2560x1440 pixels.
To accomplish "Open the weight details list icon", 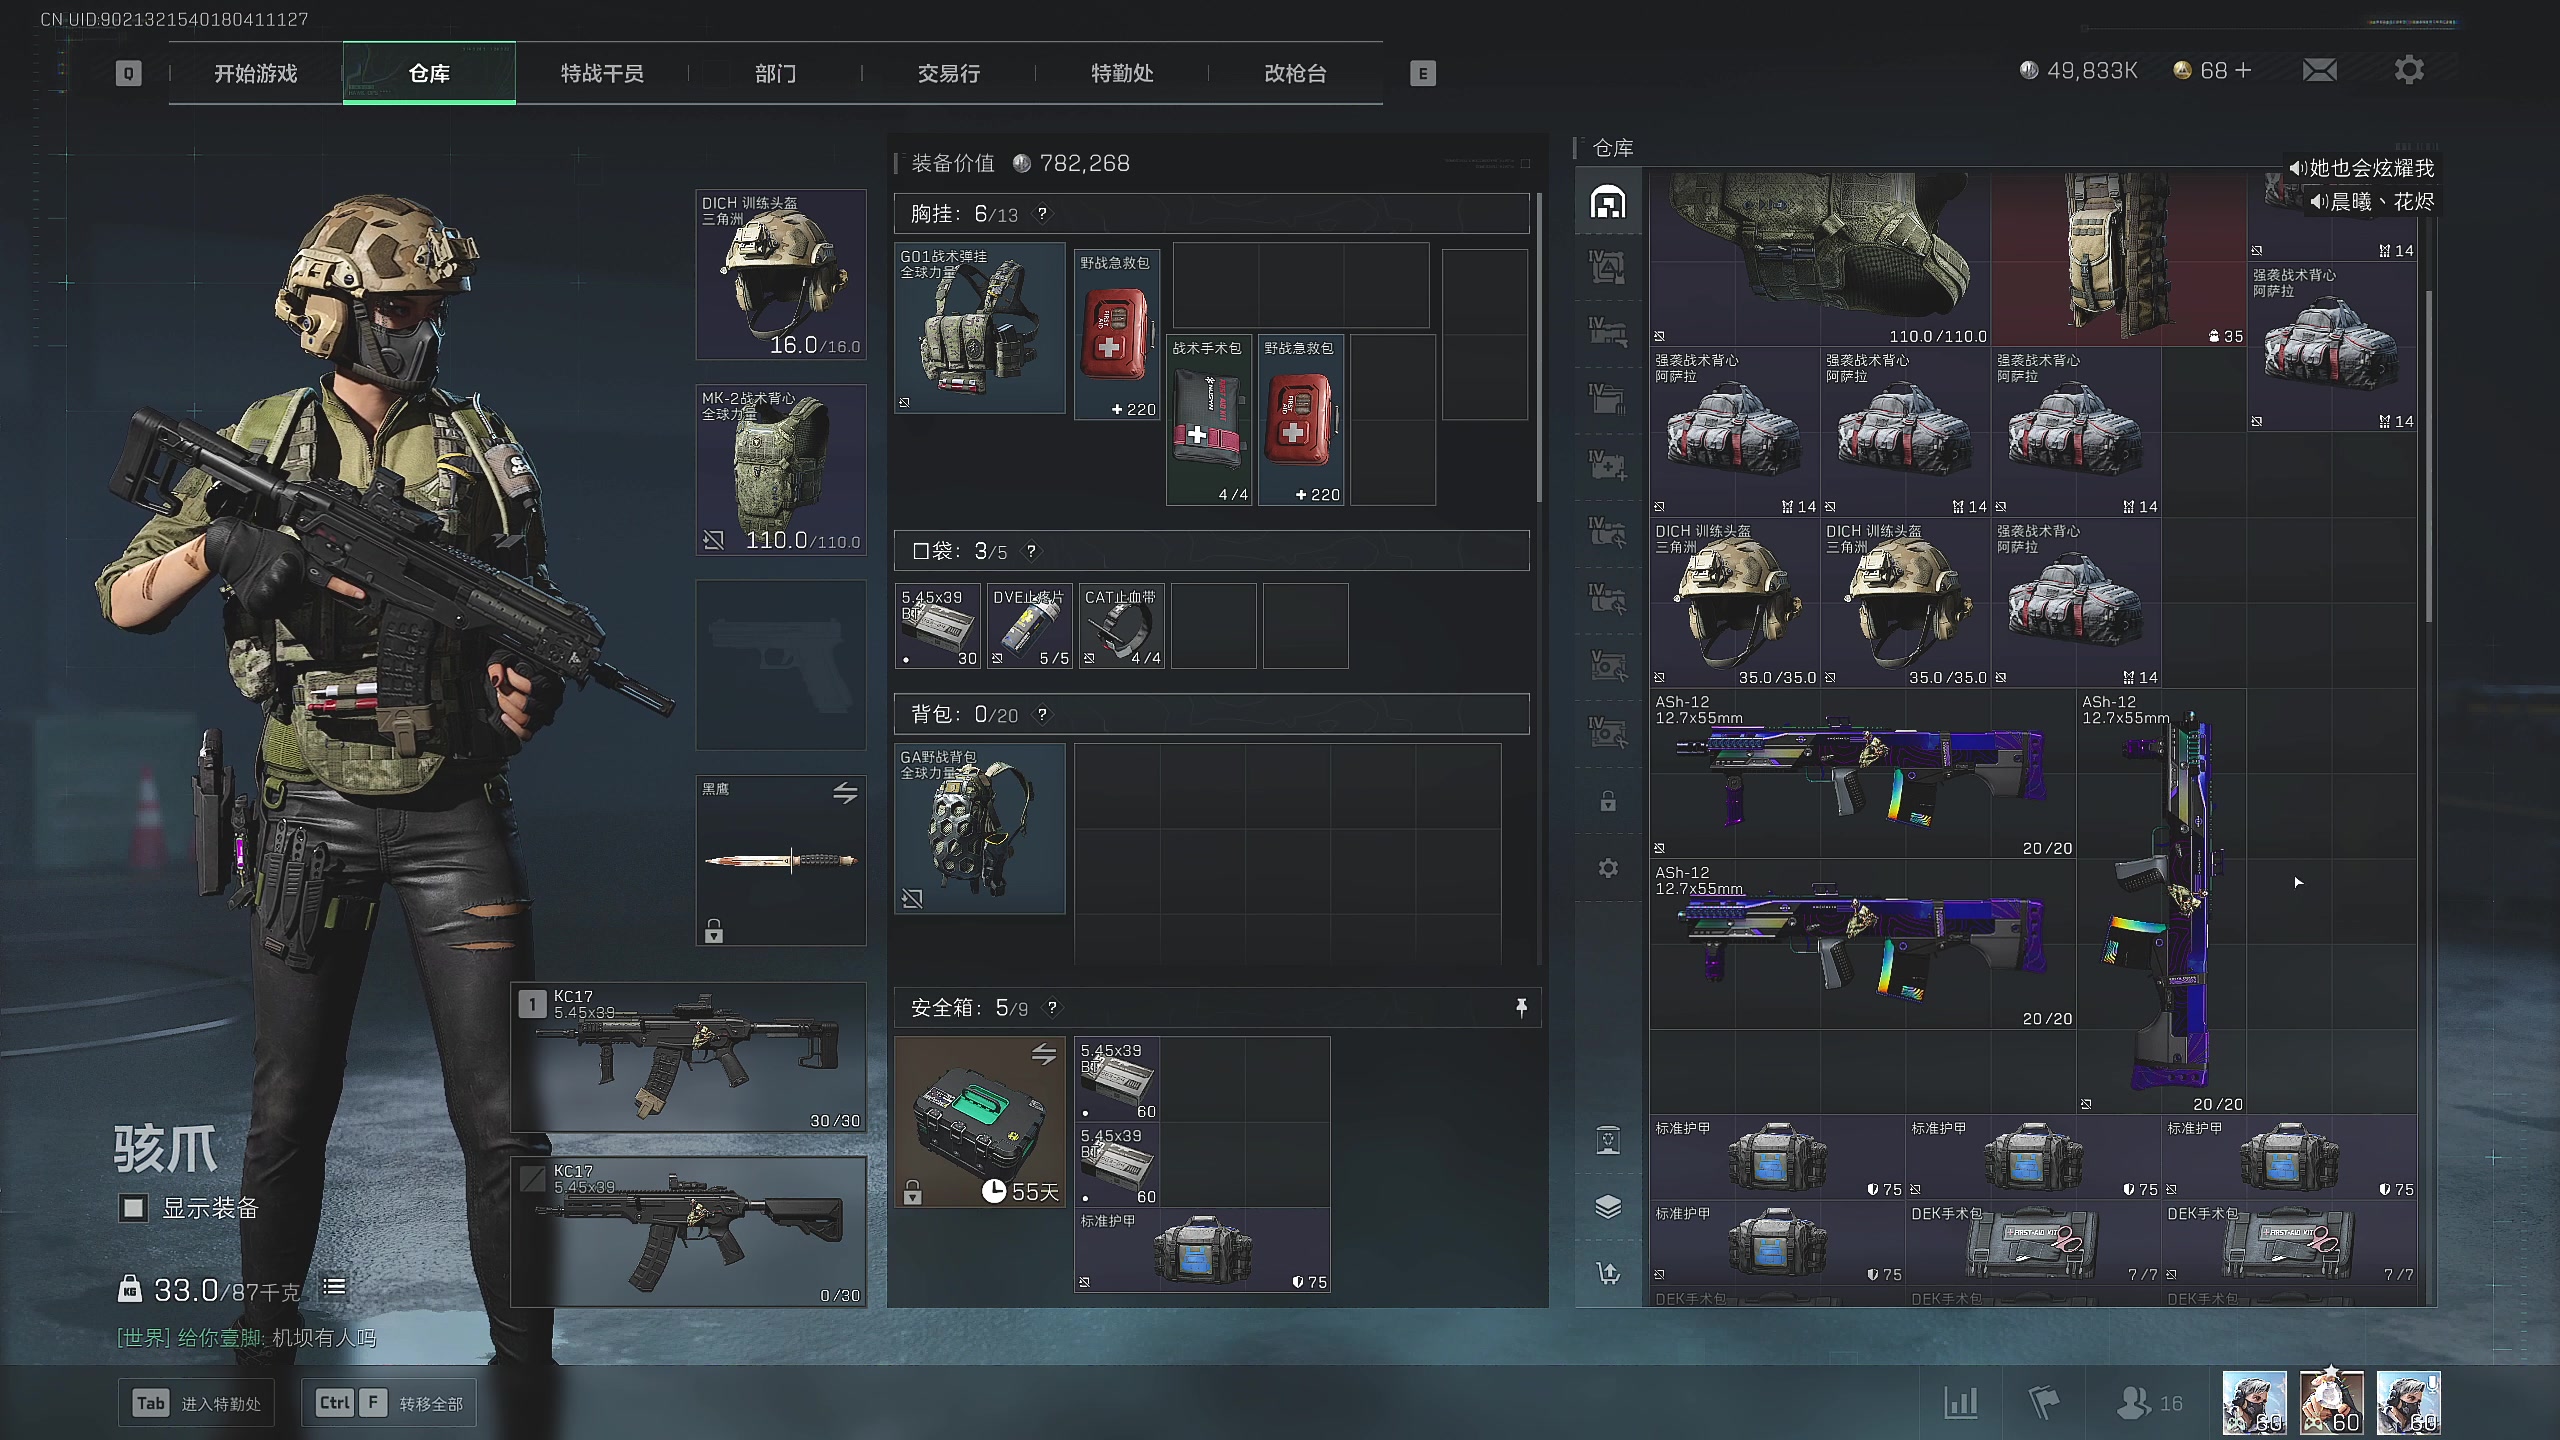I will pos(334,1287).
